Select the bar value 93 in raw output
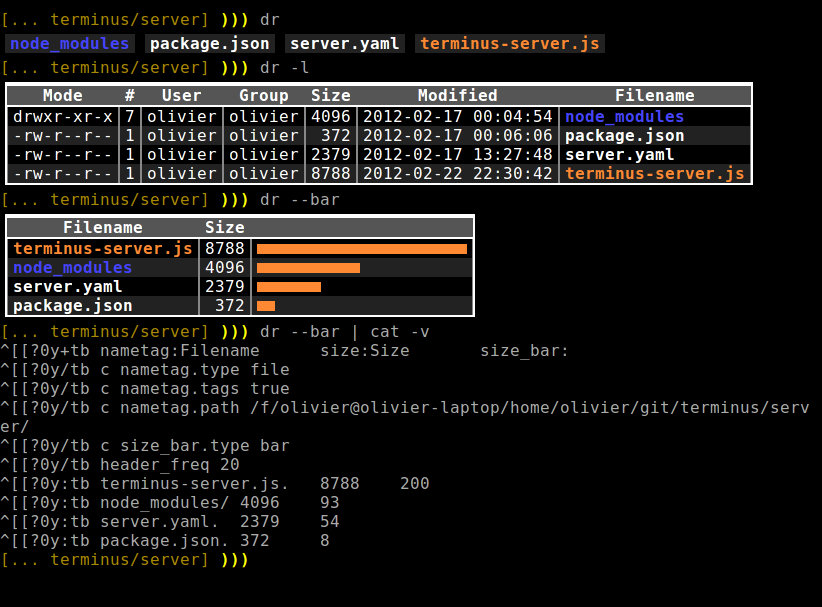This screenshot has width=822, height=607. coord(330,502)
